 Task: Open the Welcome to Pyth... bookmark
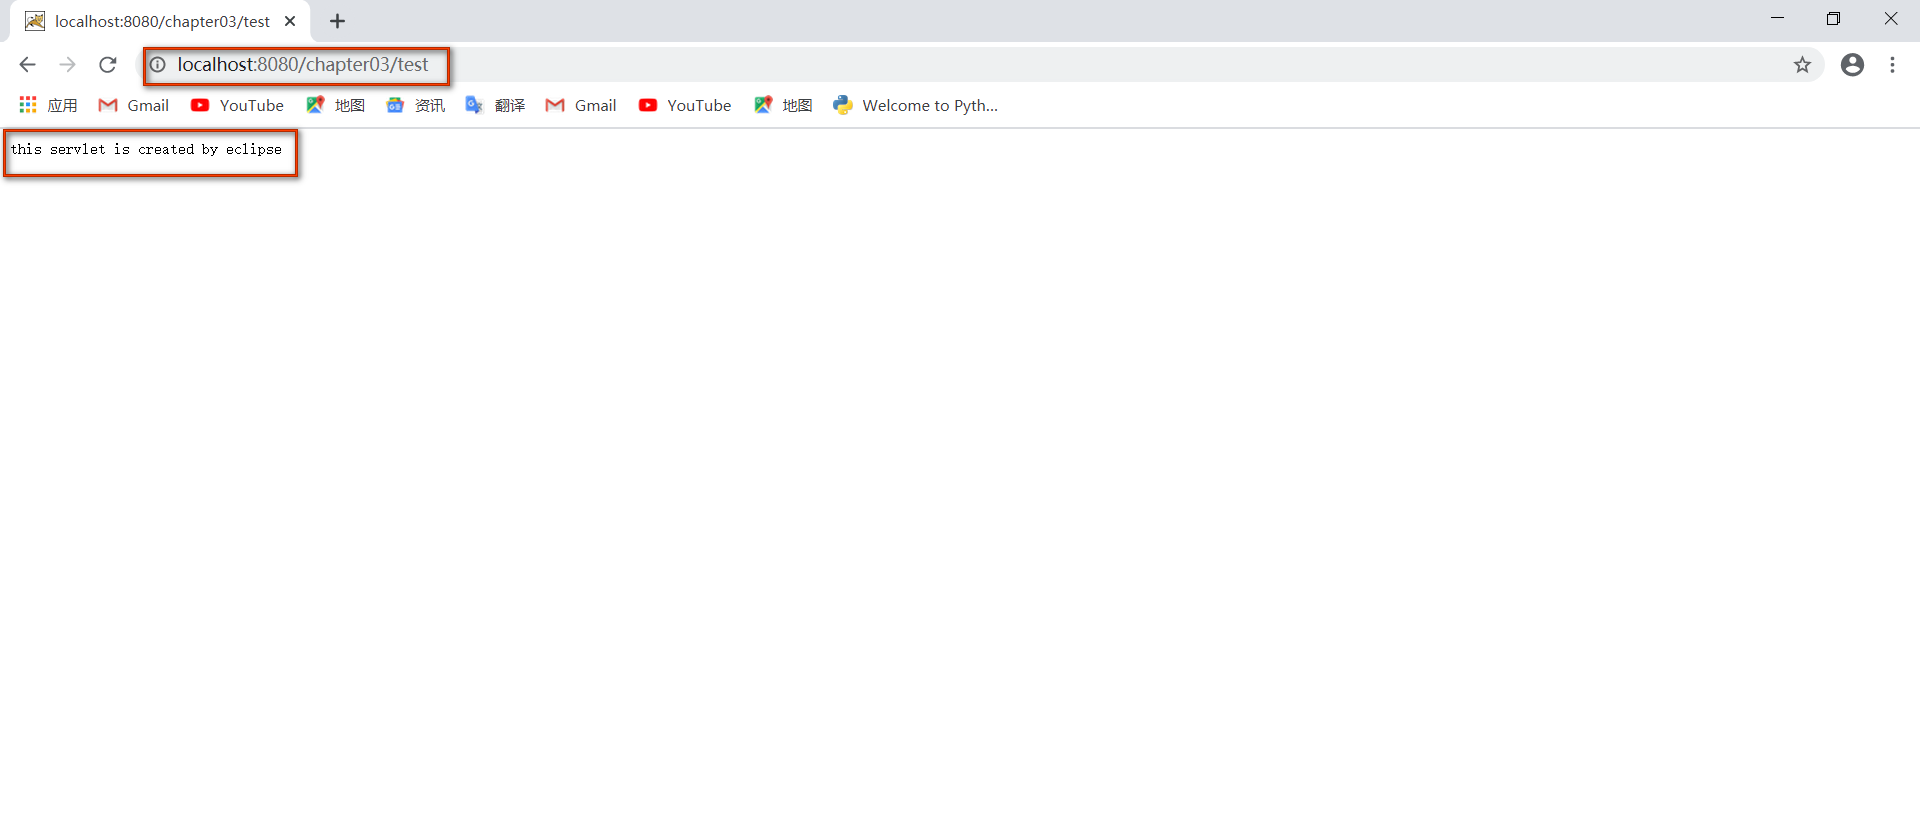click(916, 105)
